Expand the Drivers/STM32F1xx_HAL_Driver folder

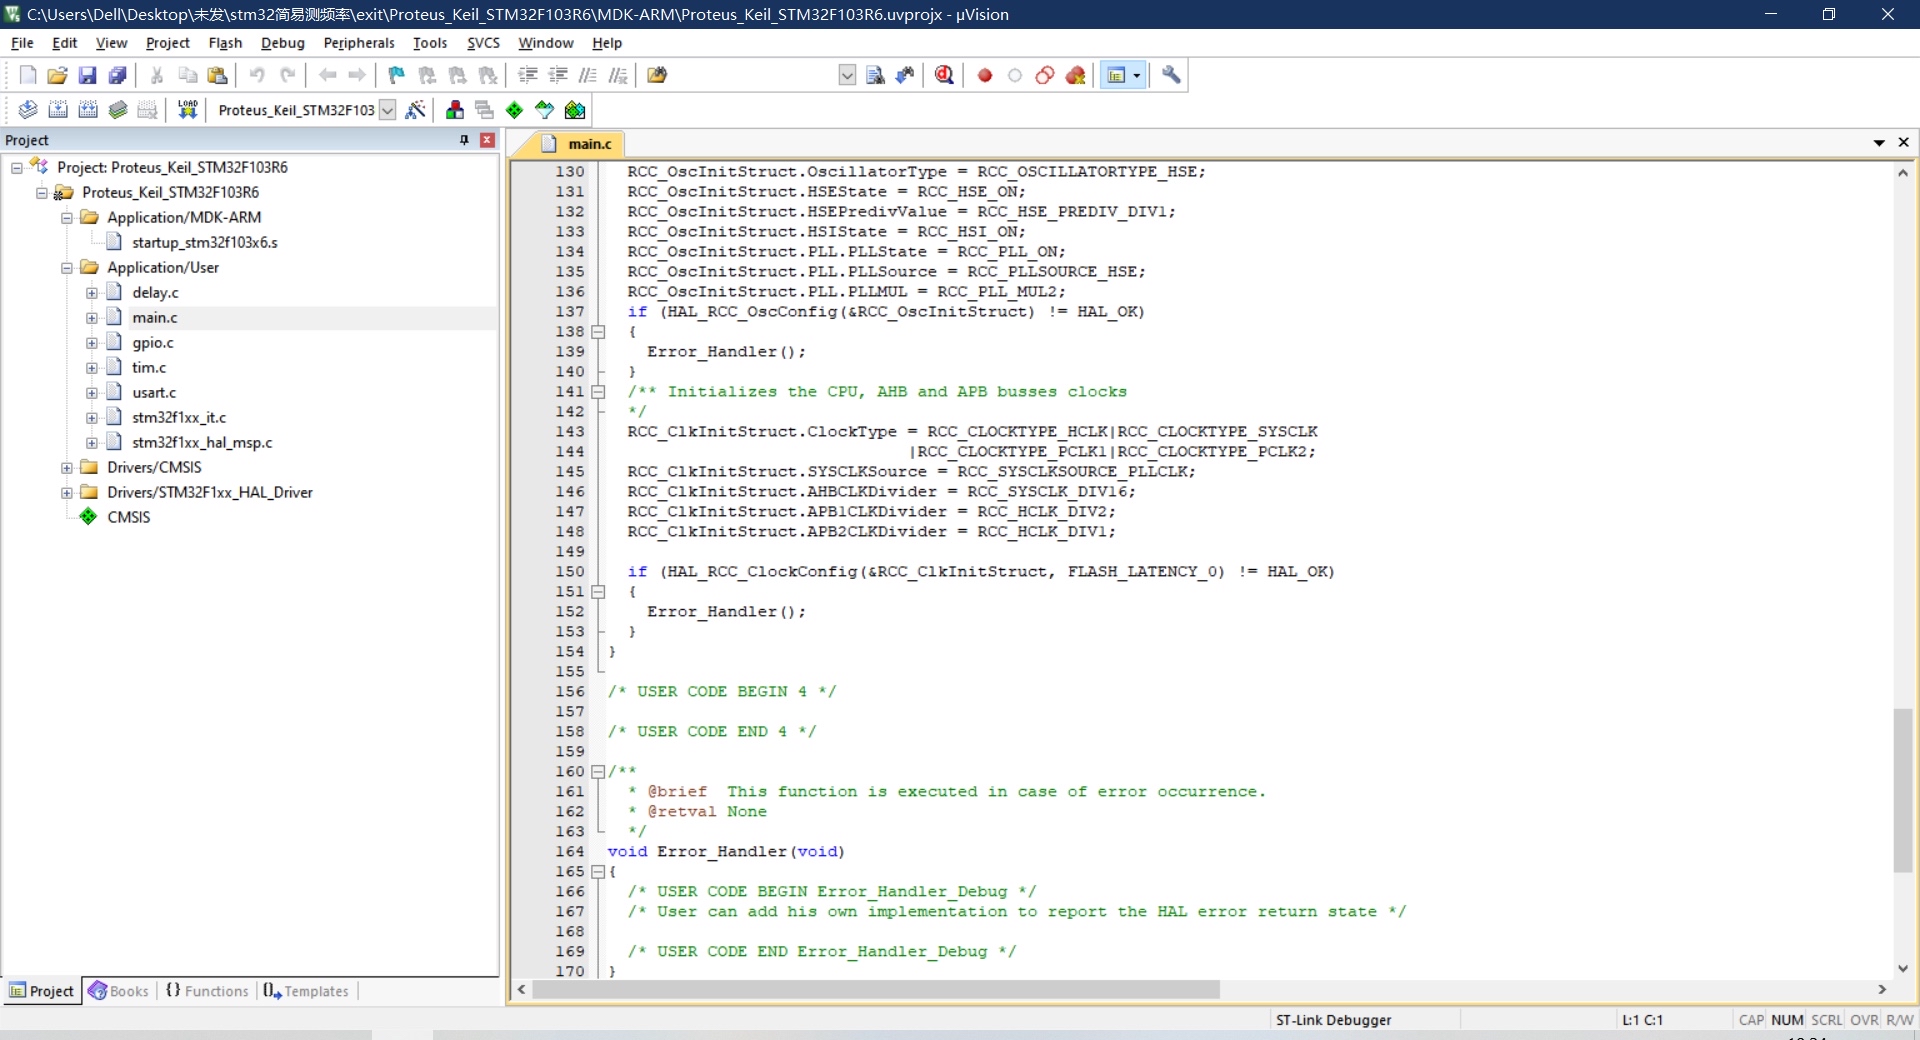(x=67, y=493)
